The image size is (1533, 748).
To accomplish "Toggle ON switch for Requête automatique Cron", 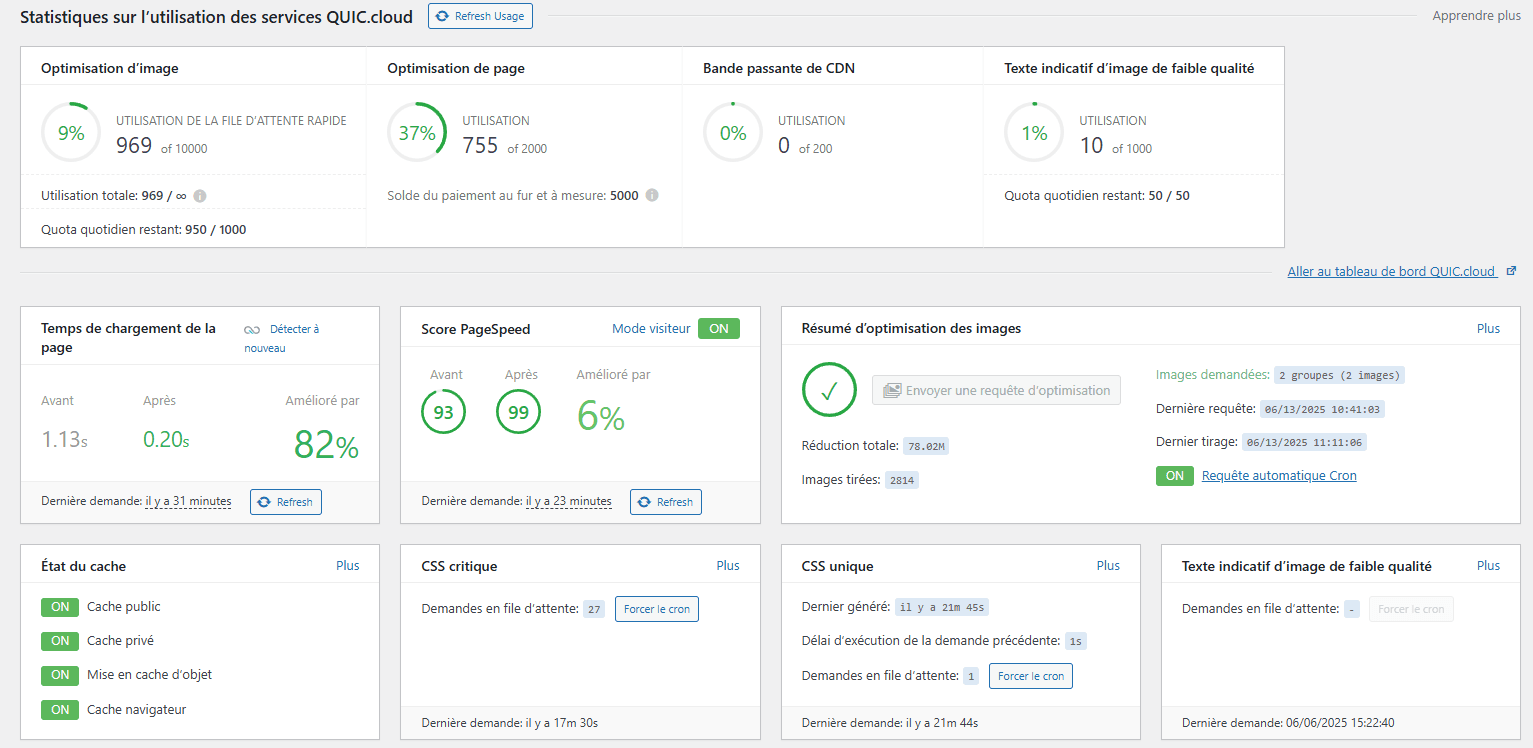I will 1174,476.
